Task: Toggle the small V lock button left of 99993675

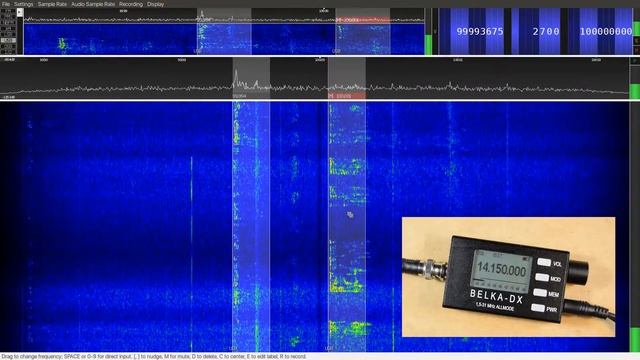Action: point(435,31)
